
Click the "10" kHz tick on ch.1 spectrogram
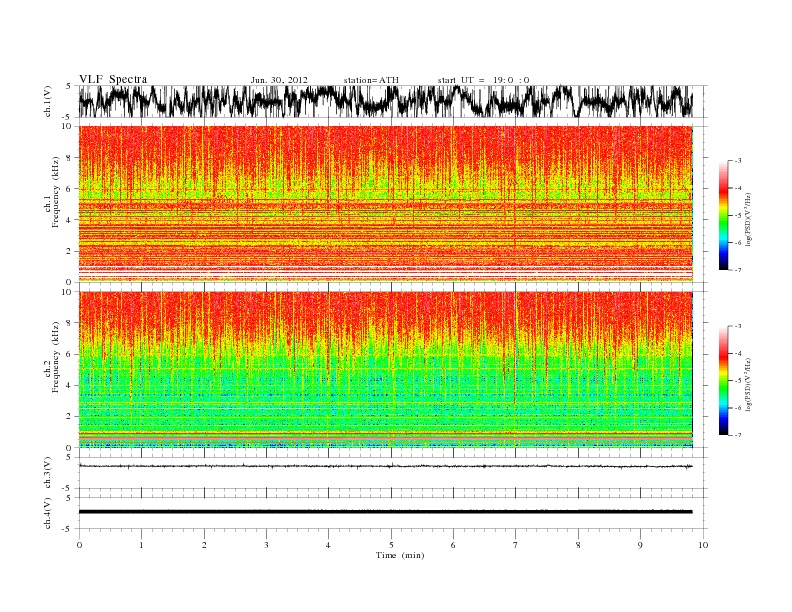(x=68, y=126)
